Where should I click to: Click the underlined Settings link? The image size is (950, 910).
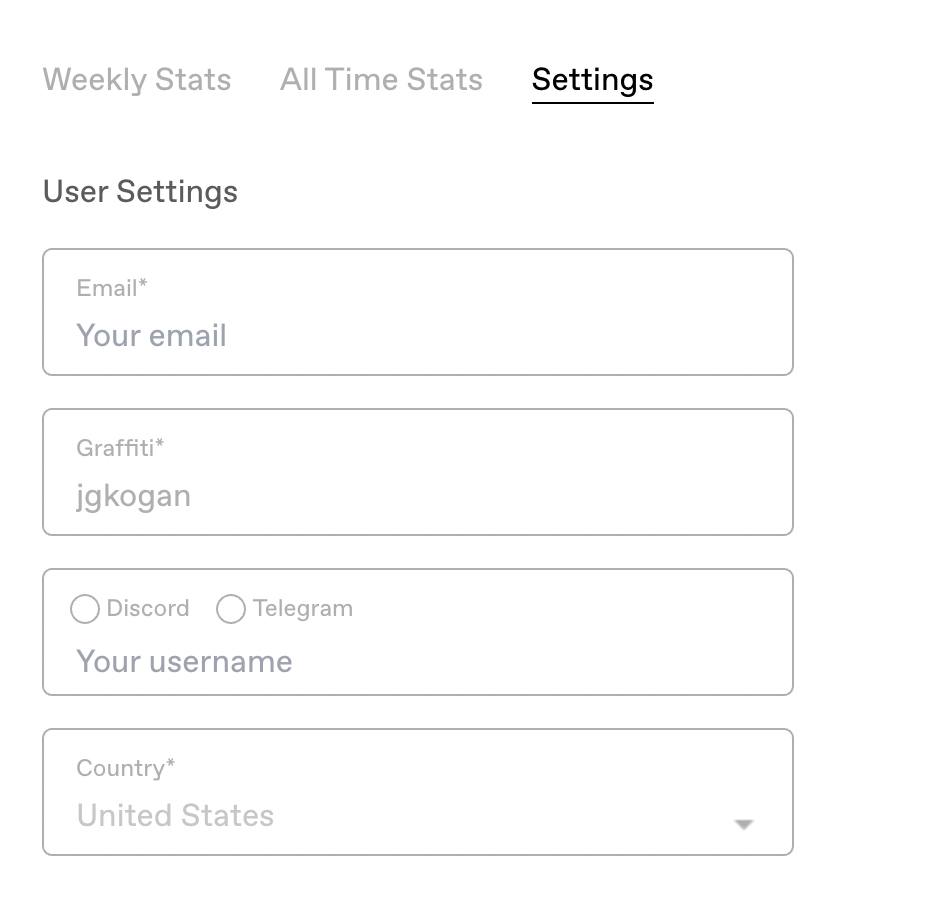point(592,80)
